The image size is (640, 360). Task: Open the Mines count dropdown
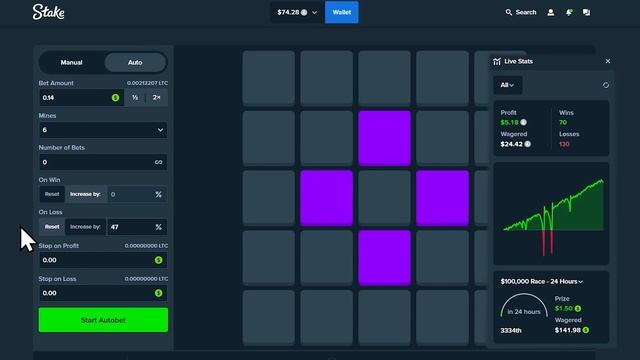(103, 130)
